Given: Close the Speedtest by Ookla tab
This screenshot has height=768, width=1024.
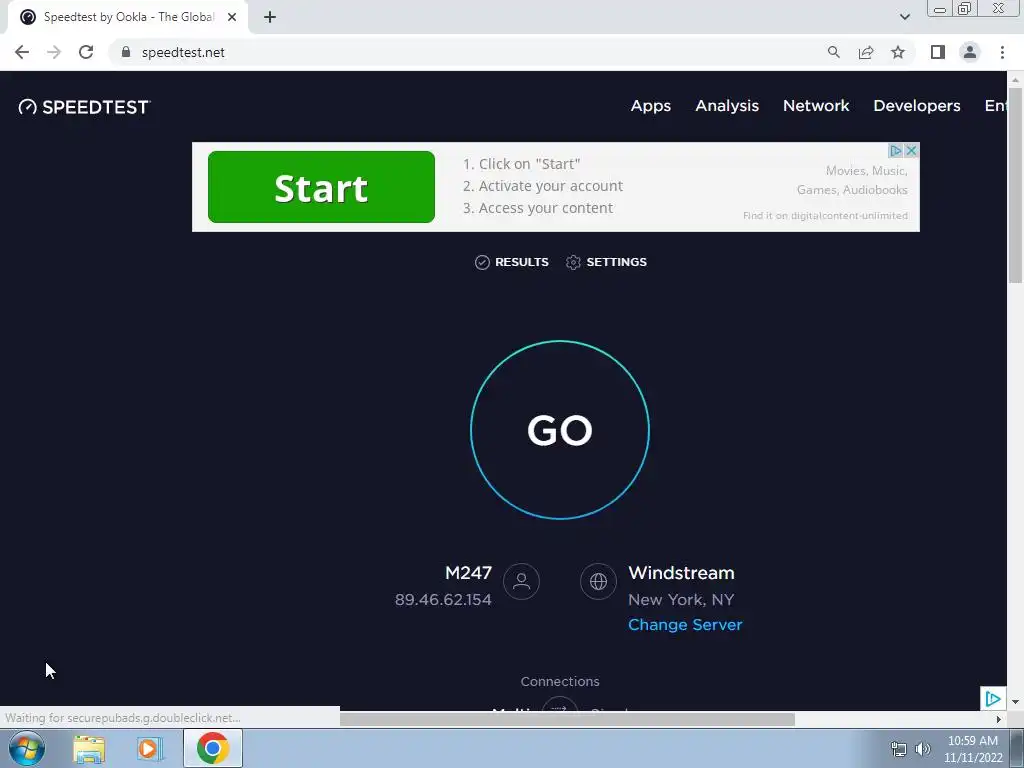Looking at the screenshot, I should click(x=232, y=17).
